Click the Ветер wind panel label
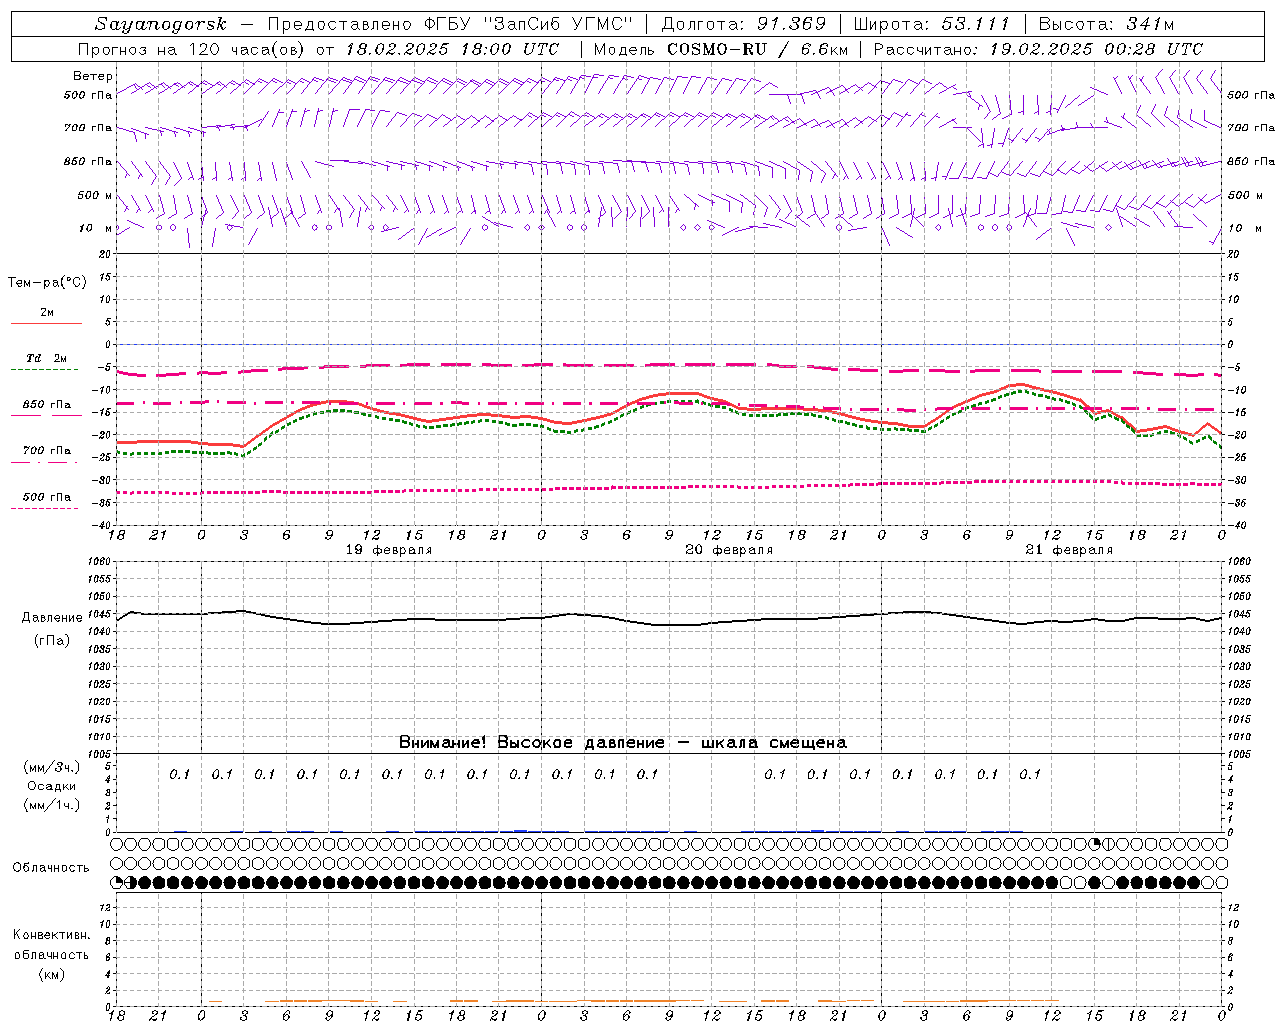 tap(93, 76)
